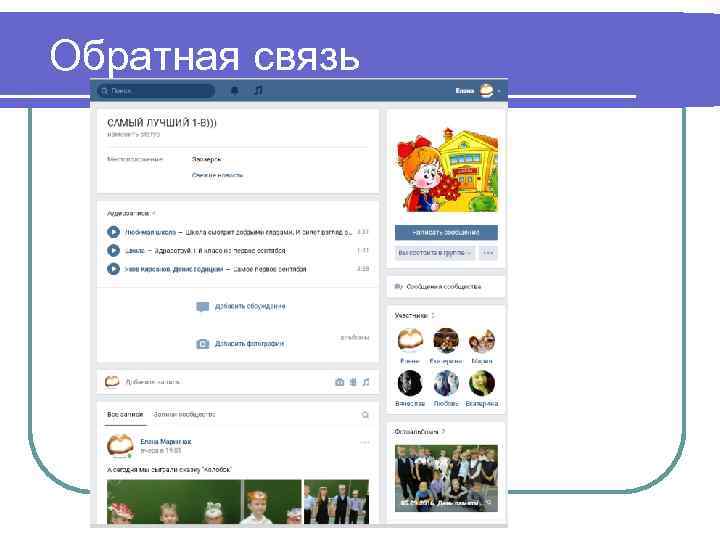Open member Любовь avatar in participants
The height and width of the screenshot is (540, 720).
(446, 383)
